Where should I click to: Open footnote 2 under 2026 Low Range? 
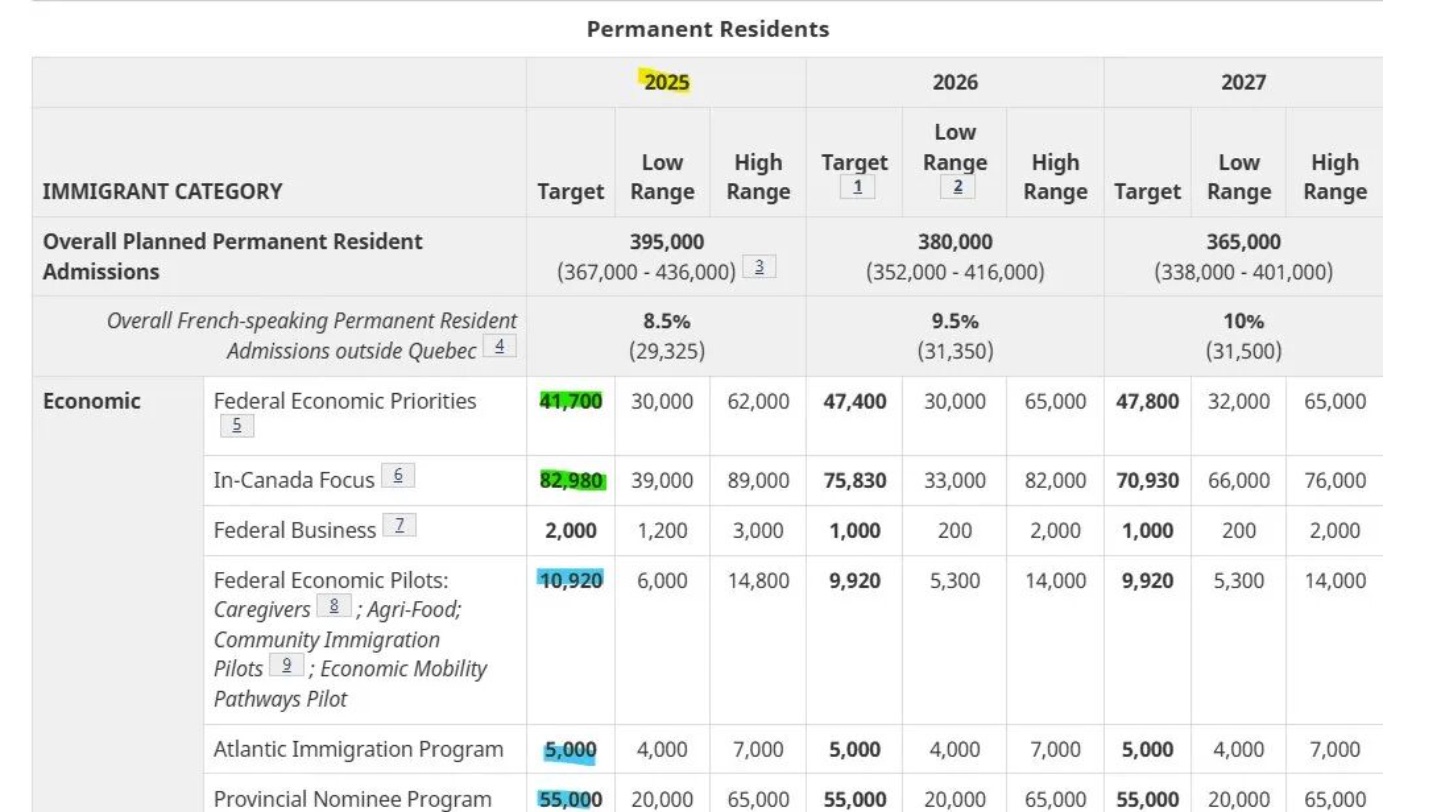point(957,187)
